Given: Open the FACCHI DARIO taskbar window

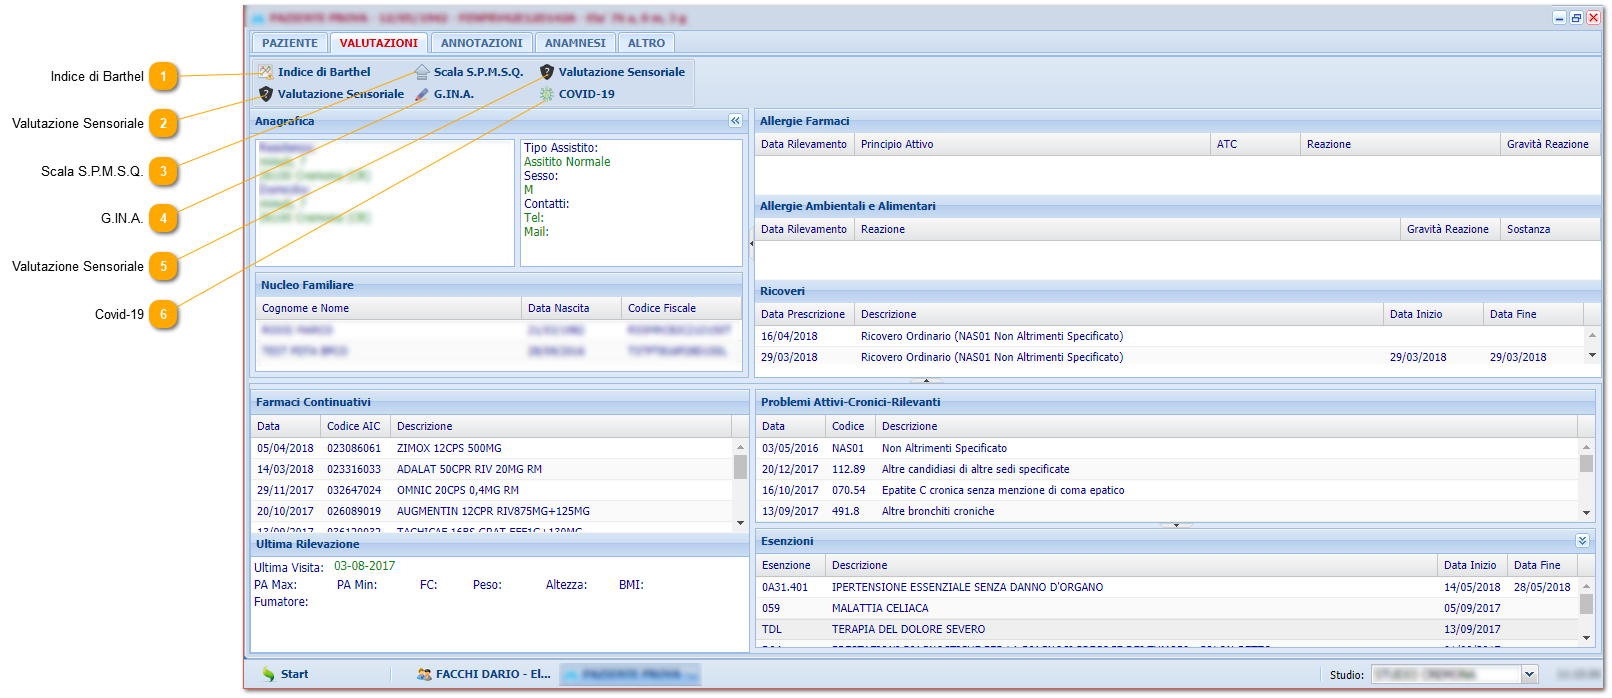Looking at the screenshot, I should click(x=484, y=675).
